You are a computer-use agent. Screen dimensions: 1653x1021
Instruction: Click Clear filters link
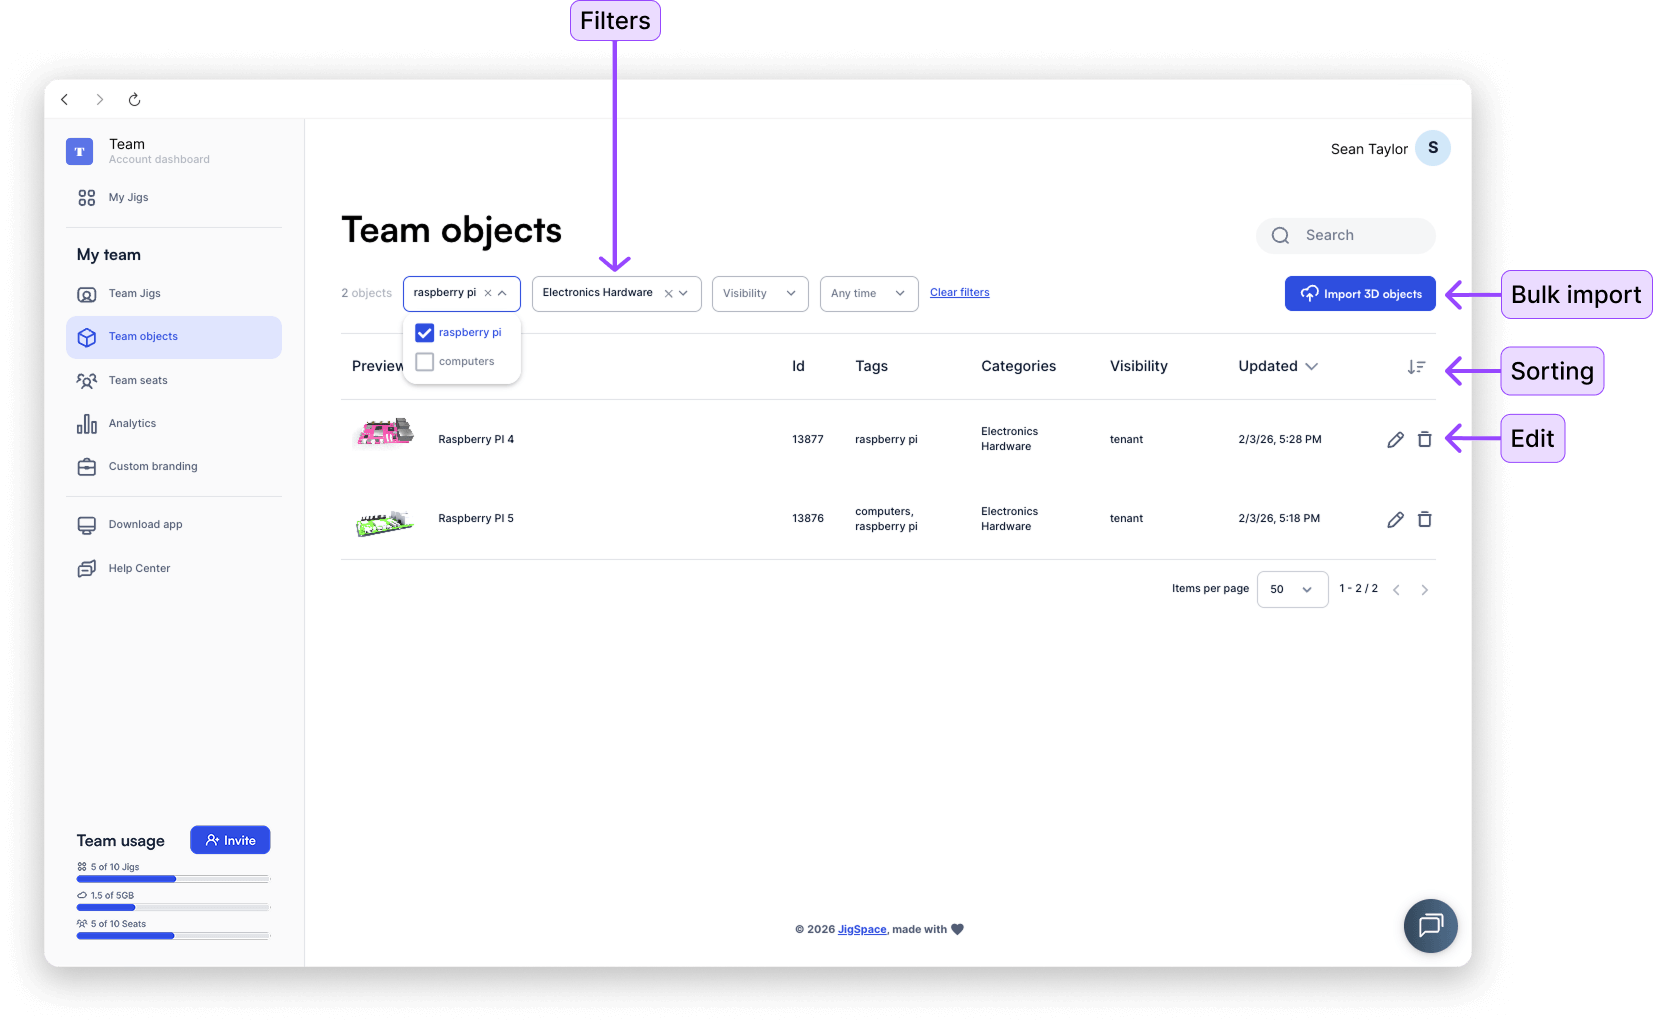[x=959, y=293]
